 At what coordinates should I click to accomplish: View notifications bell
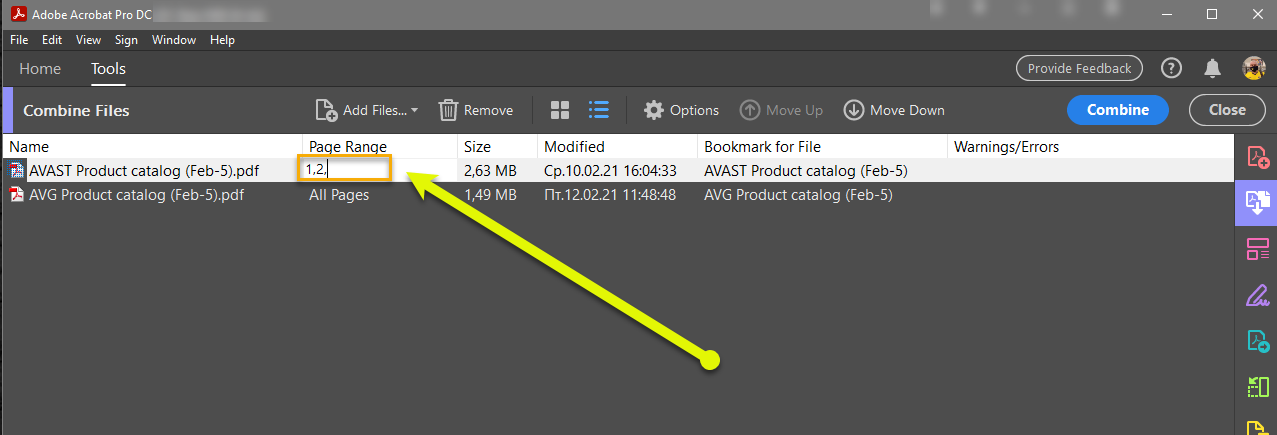coord(1212,68)
